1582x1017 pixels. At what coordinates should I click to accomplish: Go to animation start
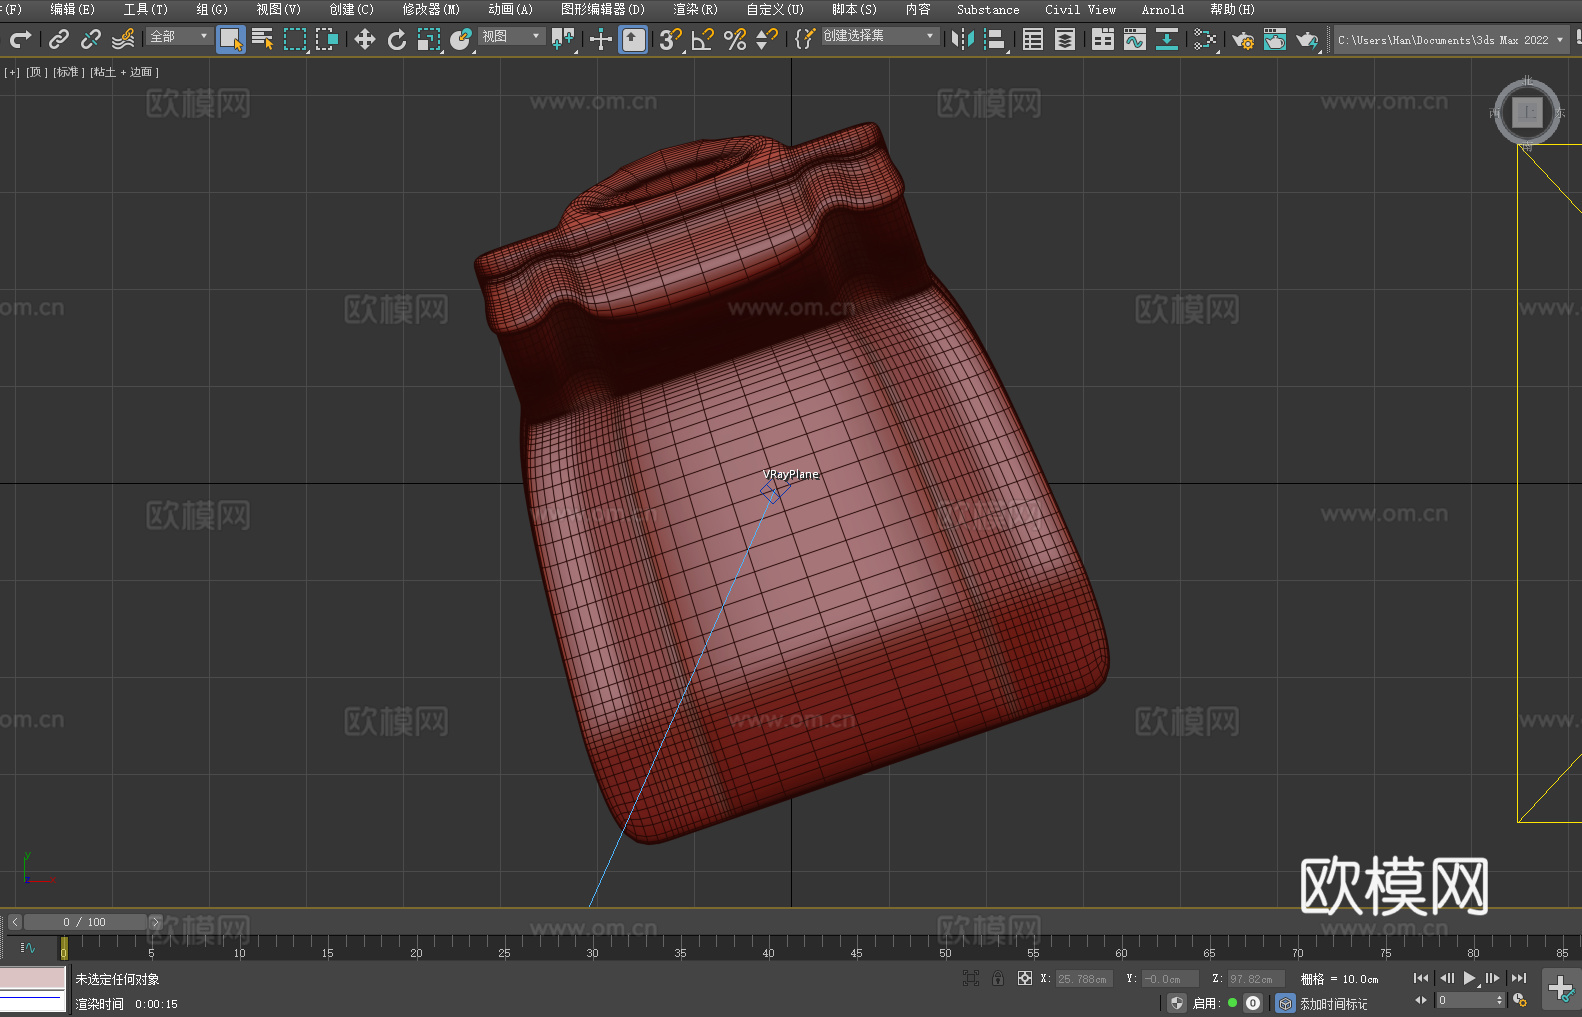click(1421, 978)
